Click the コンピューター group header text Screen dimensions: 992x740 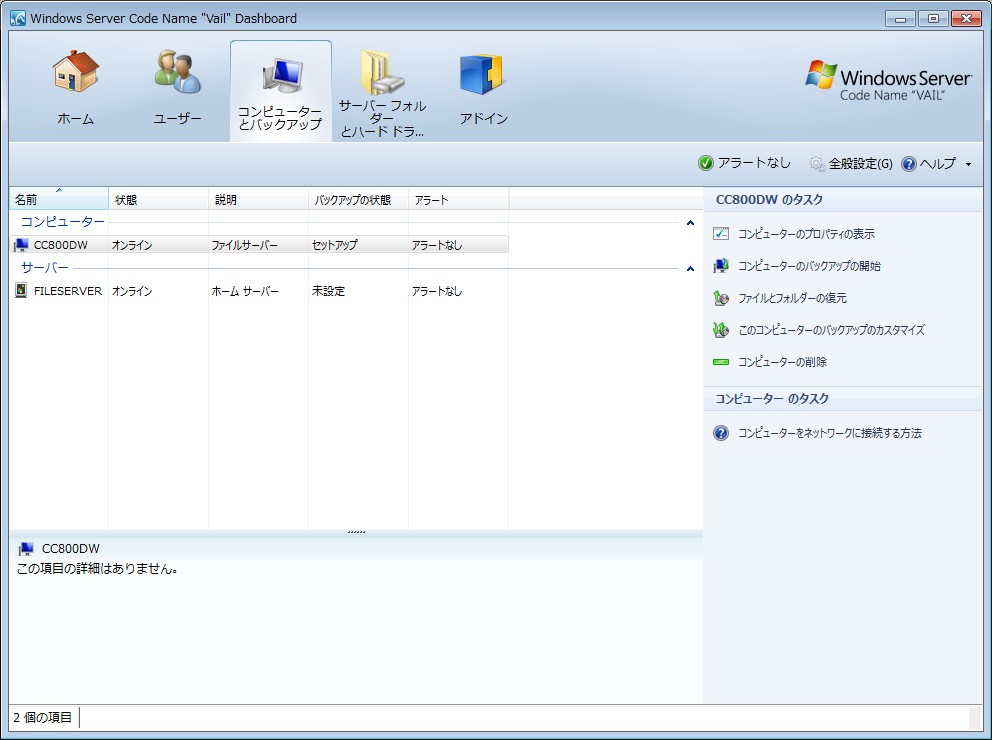click(x=63, y=221)
